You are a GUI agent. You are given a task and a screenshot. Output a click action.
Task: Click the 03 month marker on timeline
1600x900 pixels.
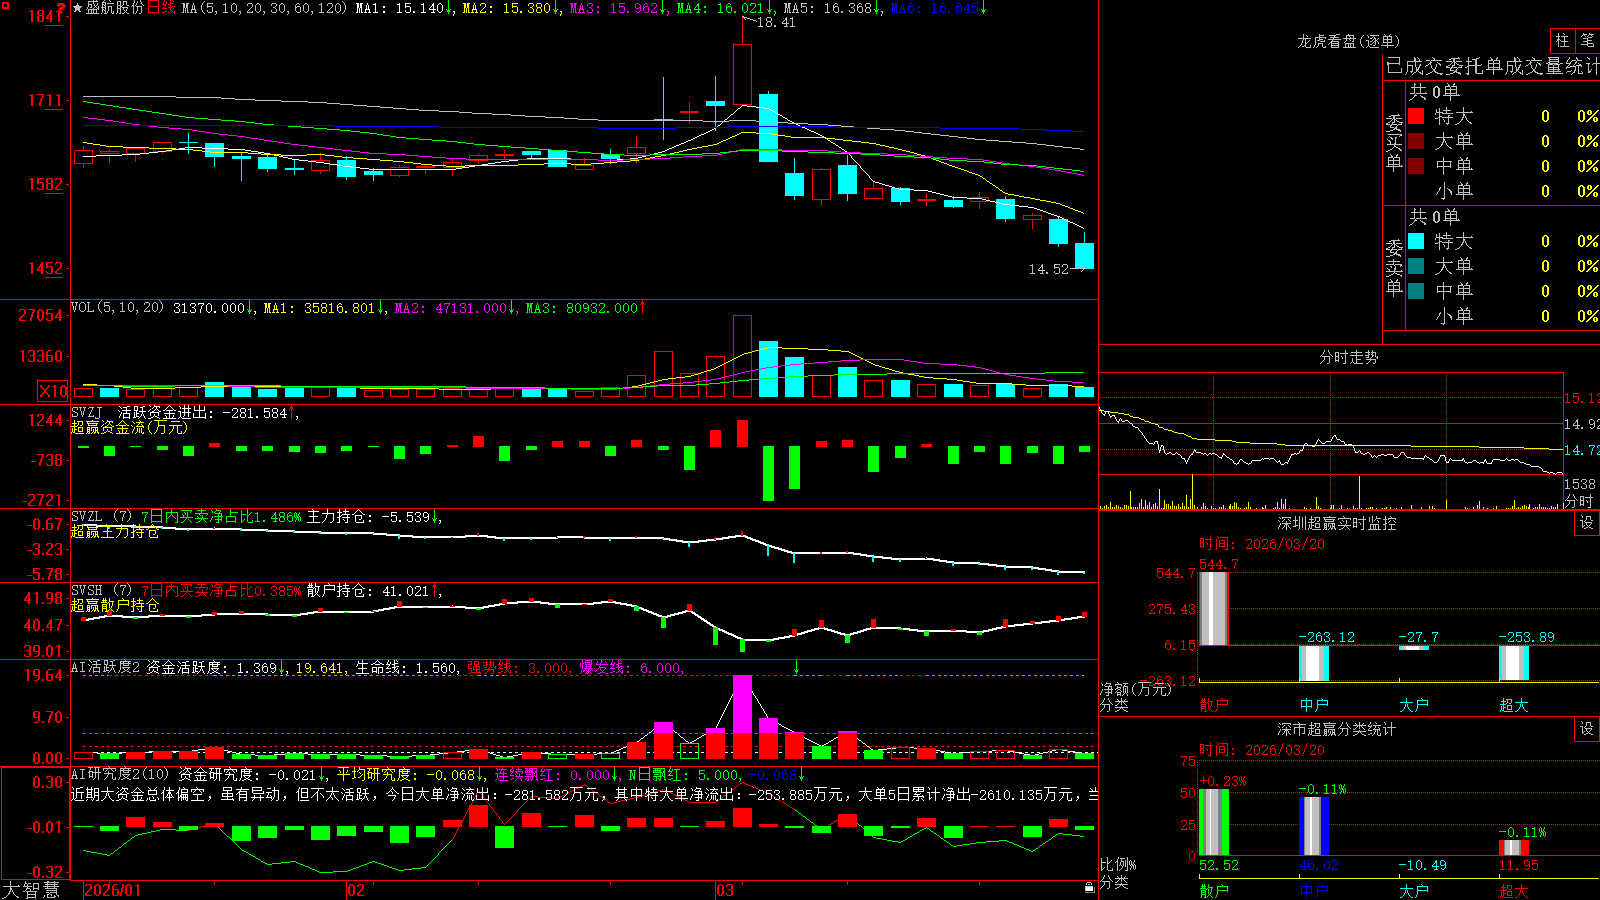click(x=725, y=890)
